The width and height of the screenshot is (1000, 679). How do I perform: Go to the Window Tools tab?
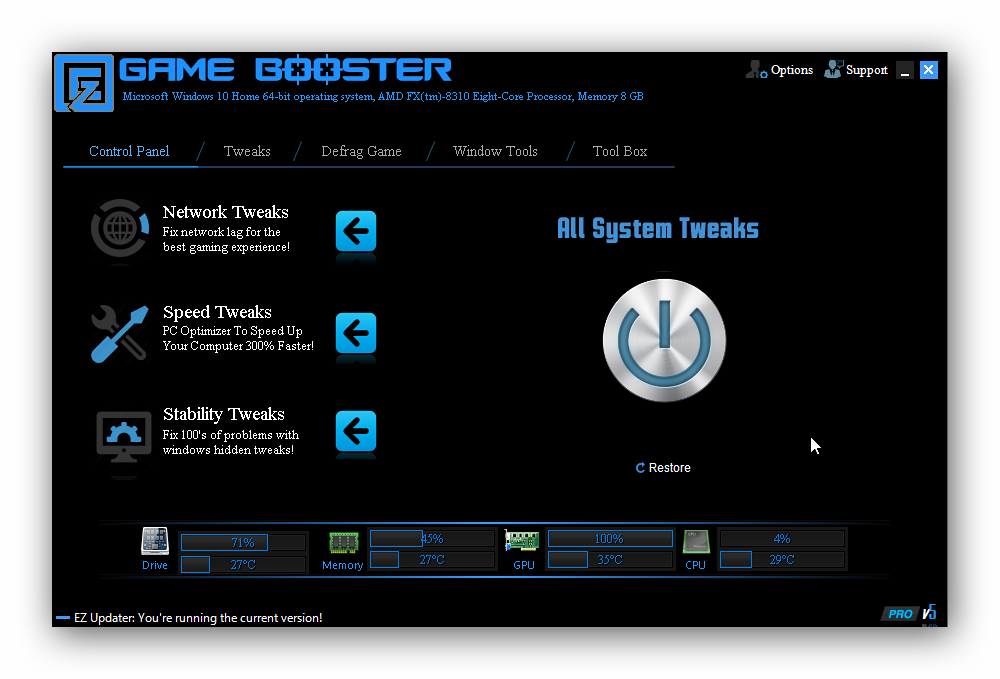[495, 152]
